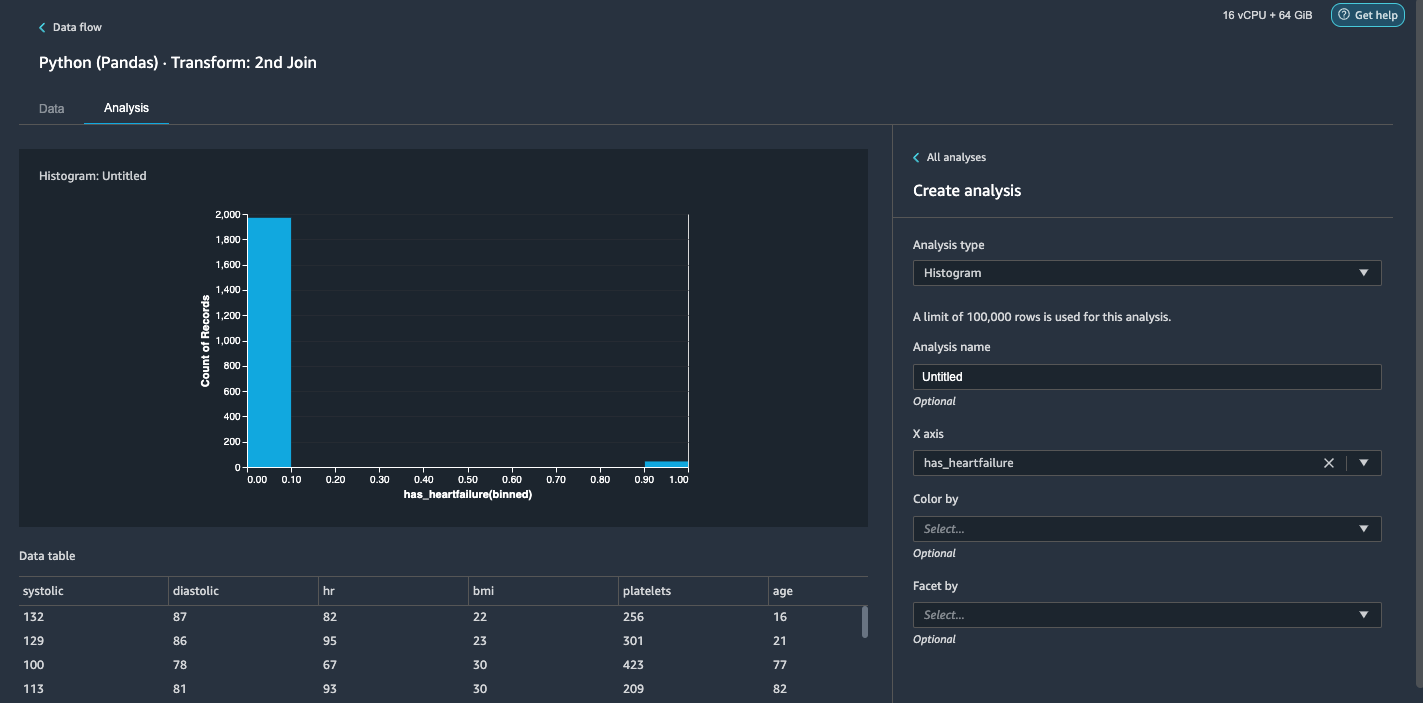The height and width of the screenshot is (703, 1423).
Task: Click the bmi column header
Action: [483, 591]
